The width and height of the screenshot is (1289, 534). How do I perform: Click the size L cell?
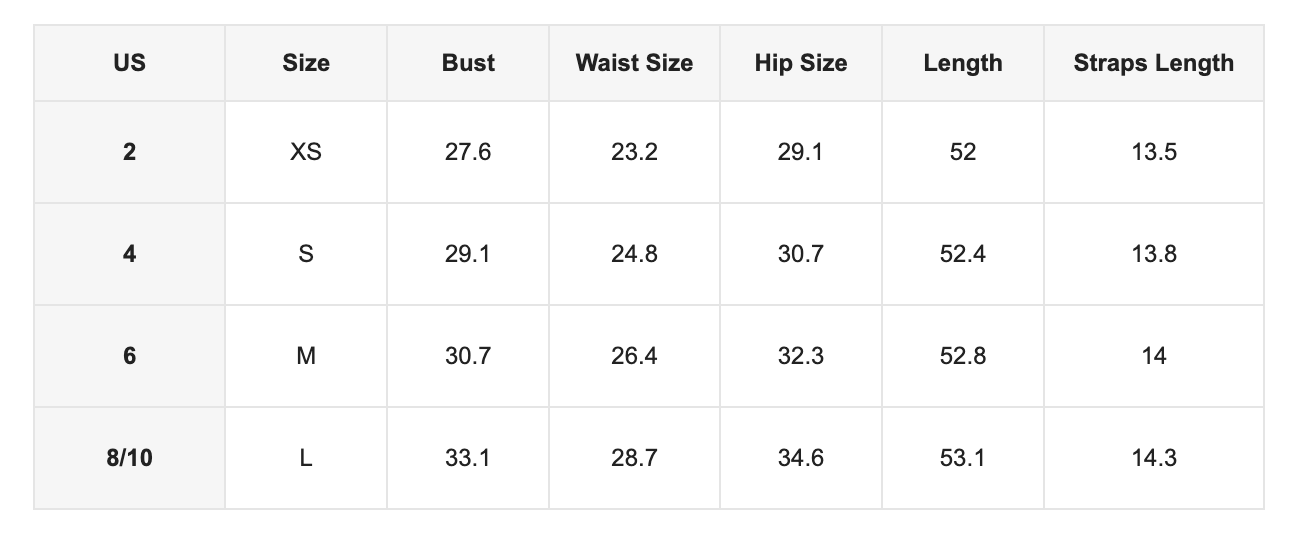306,458
